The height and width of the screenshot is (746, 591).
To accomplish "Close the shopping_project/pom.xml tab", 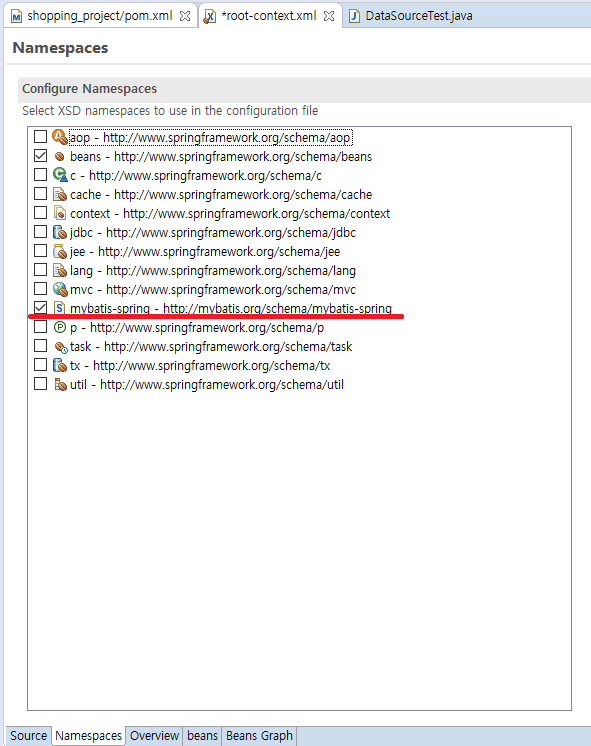I will click(185, 16).
